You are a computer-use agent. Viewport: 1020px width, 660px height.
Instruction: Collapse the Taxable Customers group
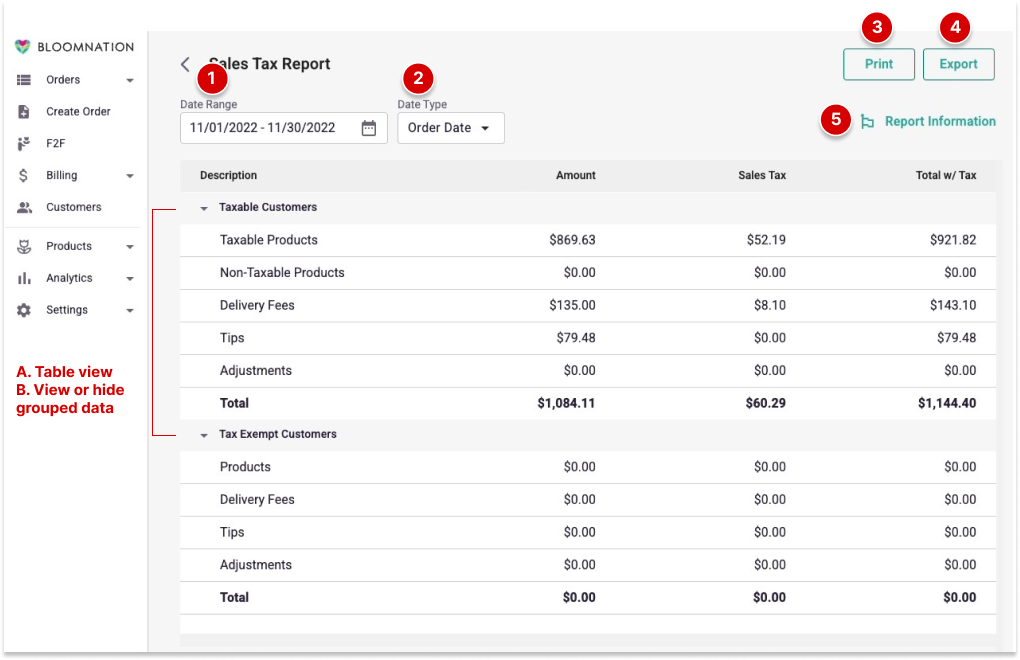[x=204, y=208]
